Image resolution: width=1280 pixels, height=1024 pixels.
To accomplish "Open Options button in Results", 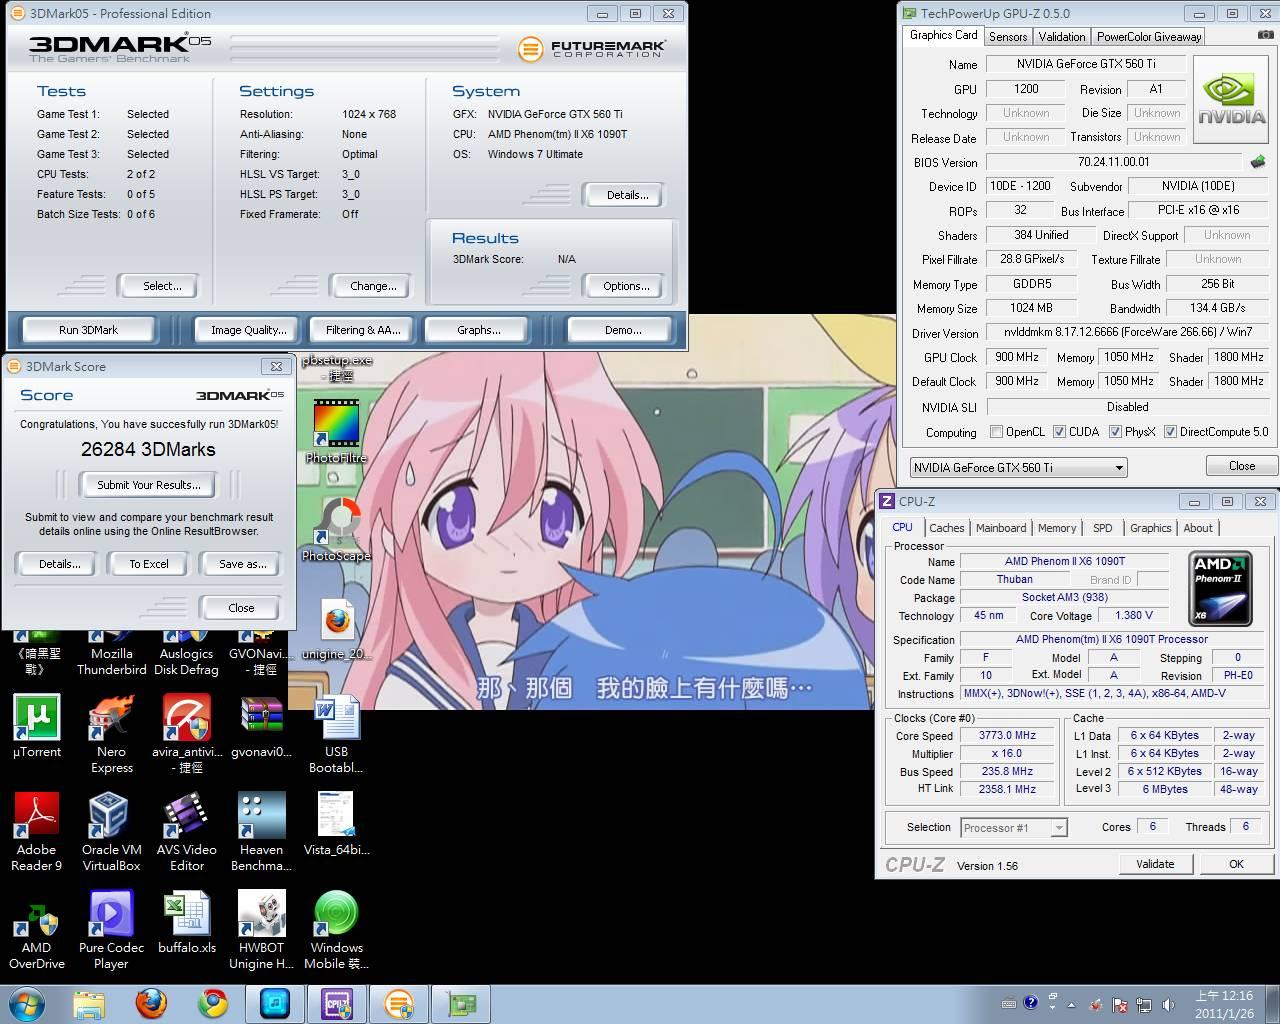I will click(x=626, y=286).
